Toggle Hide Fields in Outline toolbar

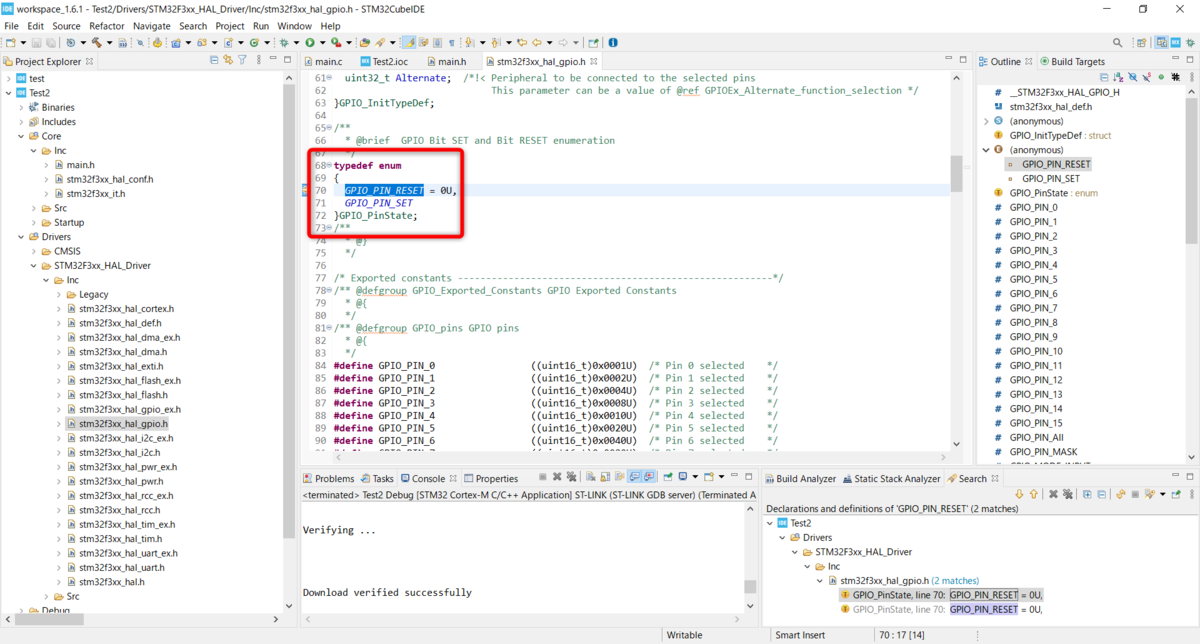[1132, 77]
